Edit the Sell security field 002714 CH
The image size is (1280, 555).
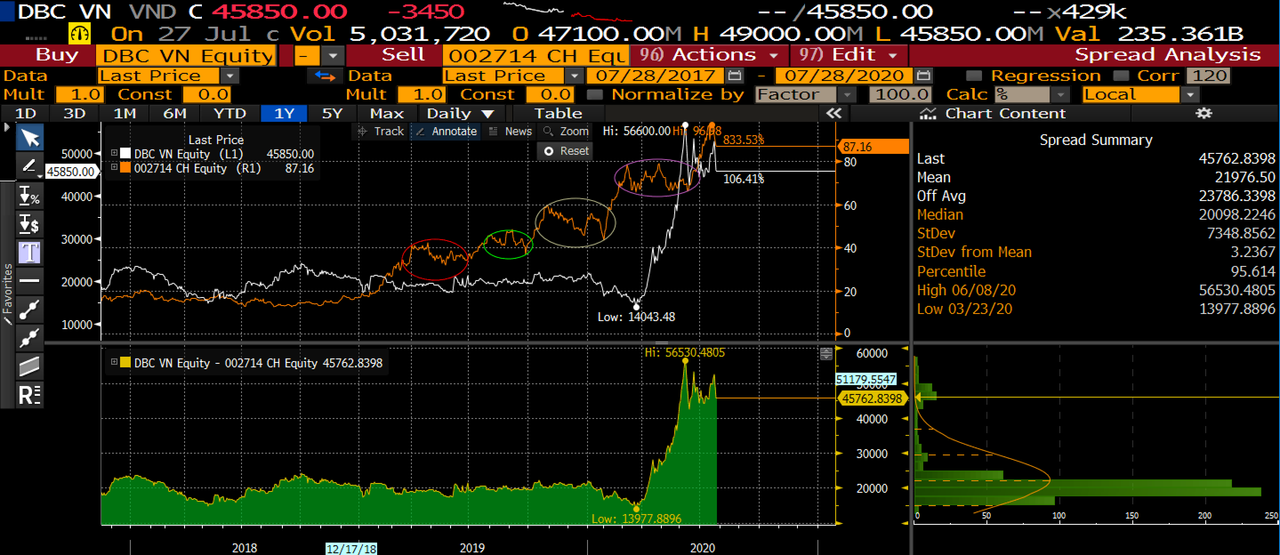[536, 56]
